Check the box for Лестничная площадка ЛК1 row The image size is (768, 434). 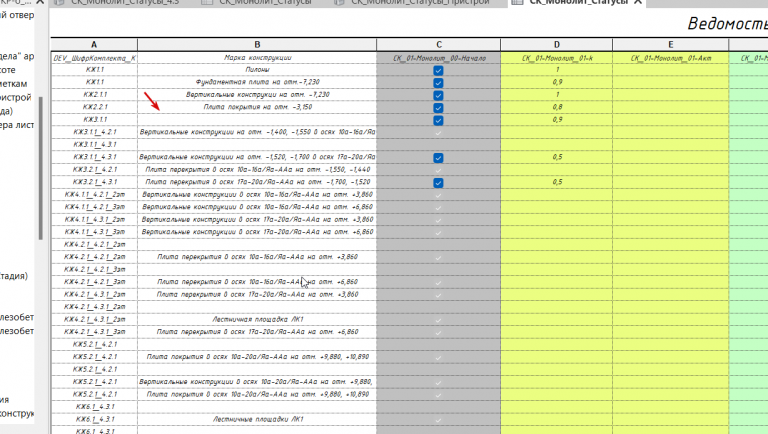(x=438, y=320)
